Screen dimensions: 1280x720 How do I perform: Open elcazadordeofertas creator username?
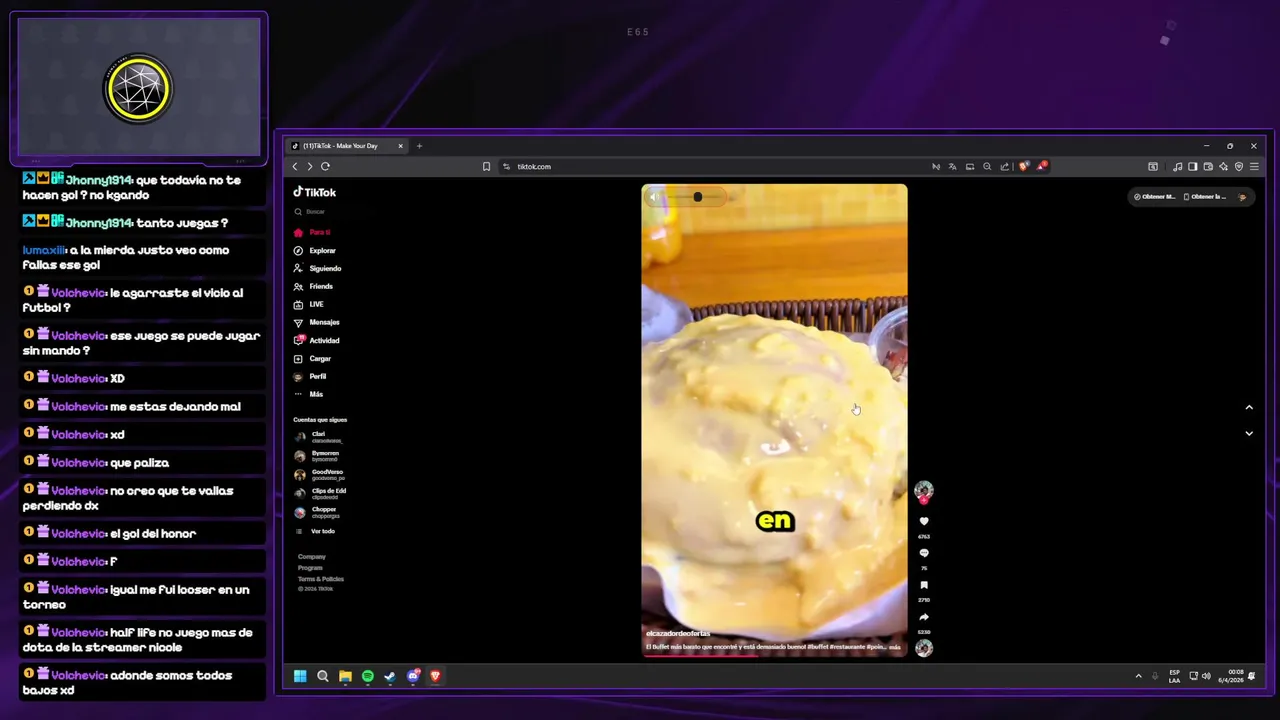click(678, 633)
